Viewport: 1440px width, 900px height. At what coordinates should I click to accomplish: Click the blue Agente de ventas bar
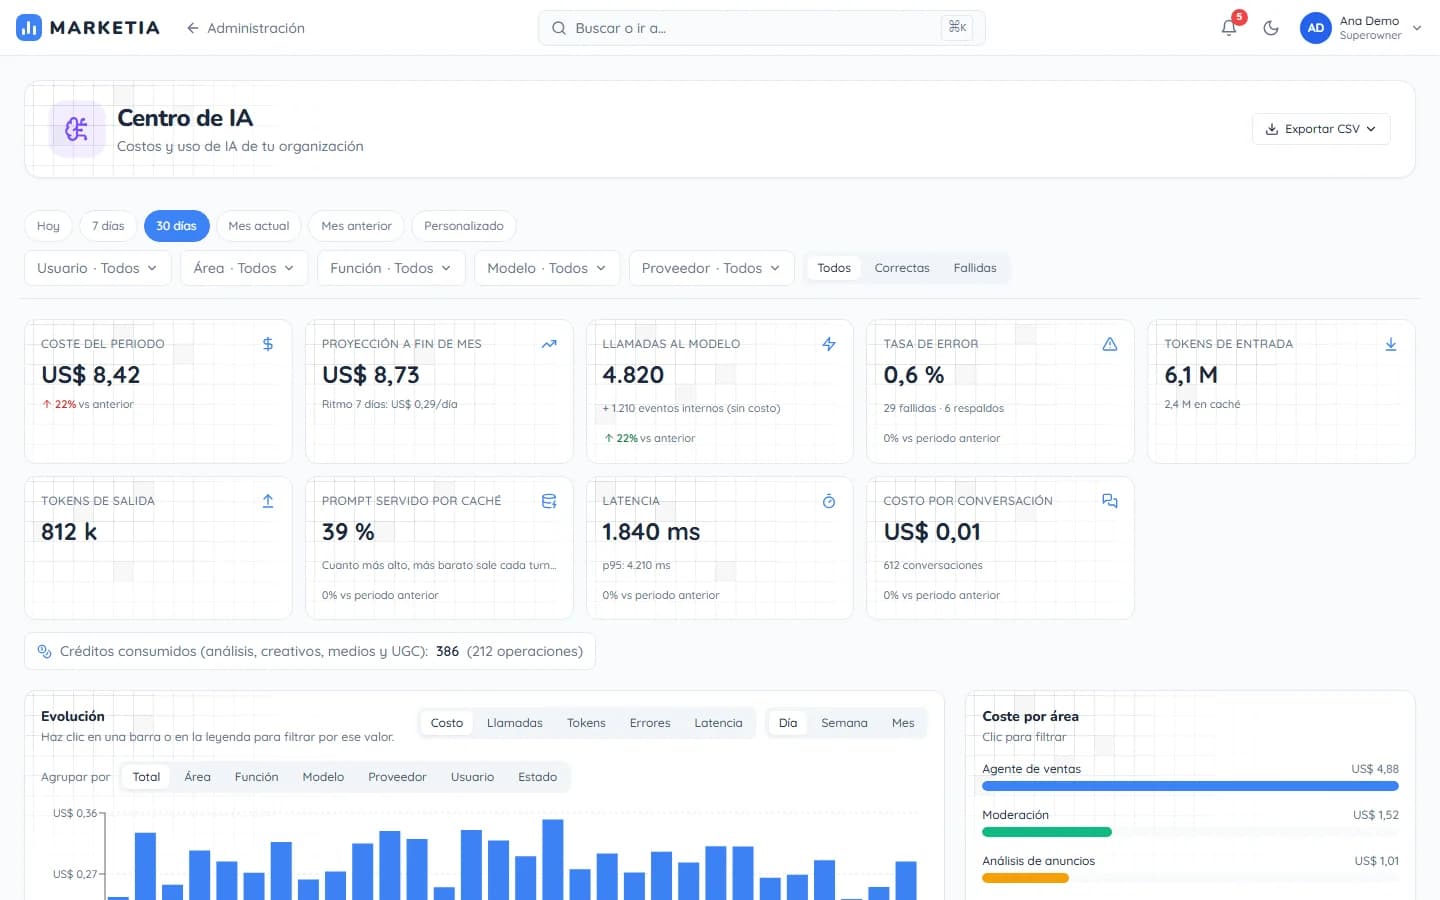click(x=1190, y=786)
